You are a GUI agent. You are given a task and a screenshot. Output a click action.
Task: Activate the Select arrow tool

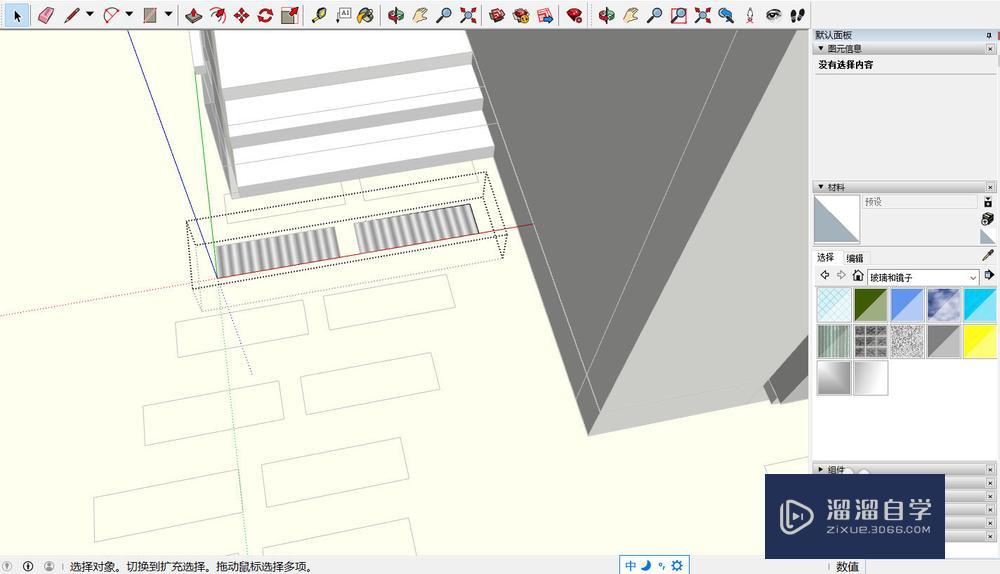click(x=17, y=15)
